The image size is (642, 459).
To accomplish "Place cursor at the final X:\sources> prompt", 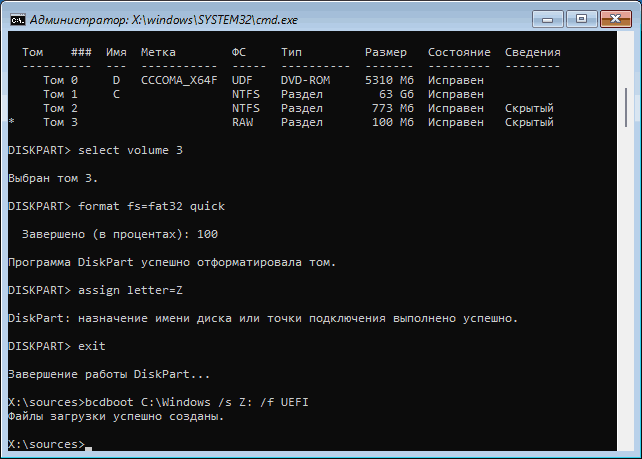I will click(x=87, y=444).
